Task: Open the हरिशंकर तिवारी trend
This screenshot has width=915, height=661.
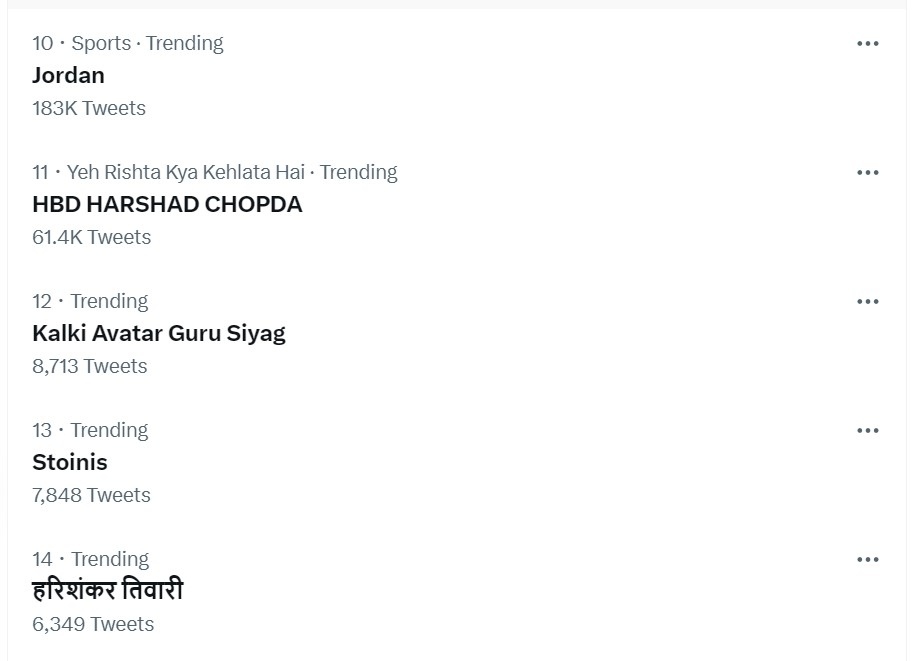Action: [x=107, y=590]
